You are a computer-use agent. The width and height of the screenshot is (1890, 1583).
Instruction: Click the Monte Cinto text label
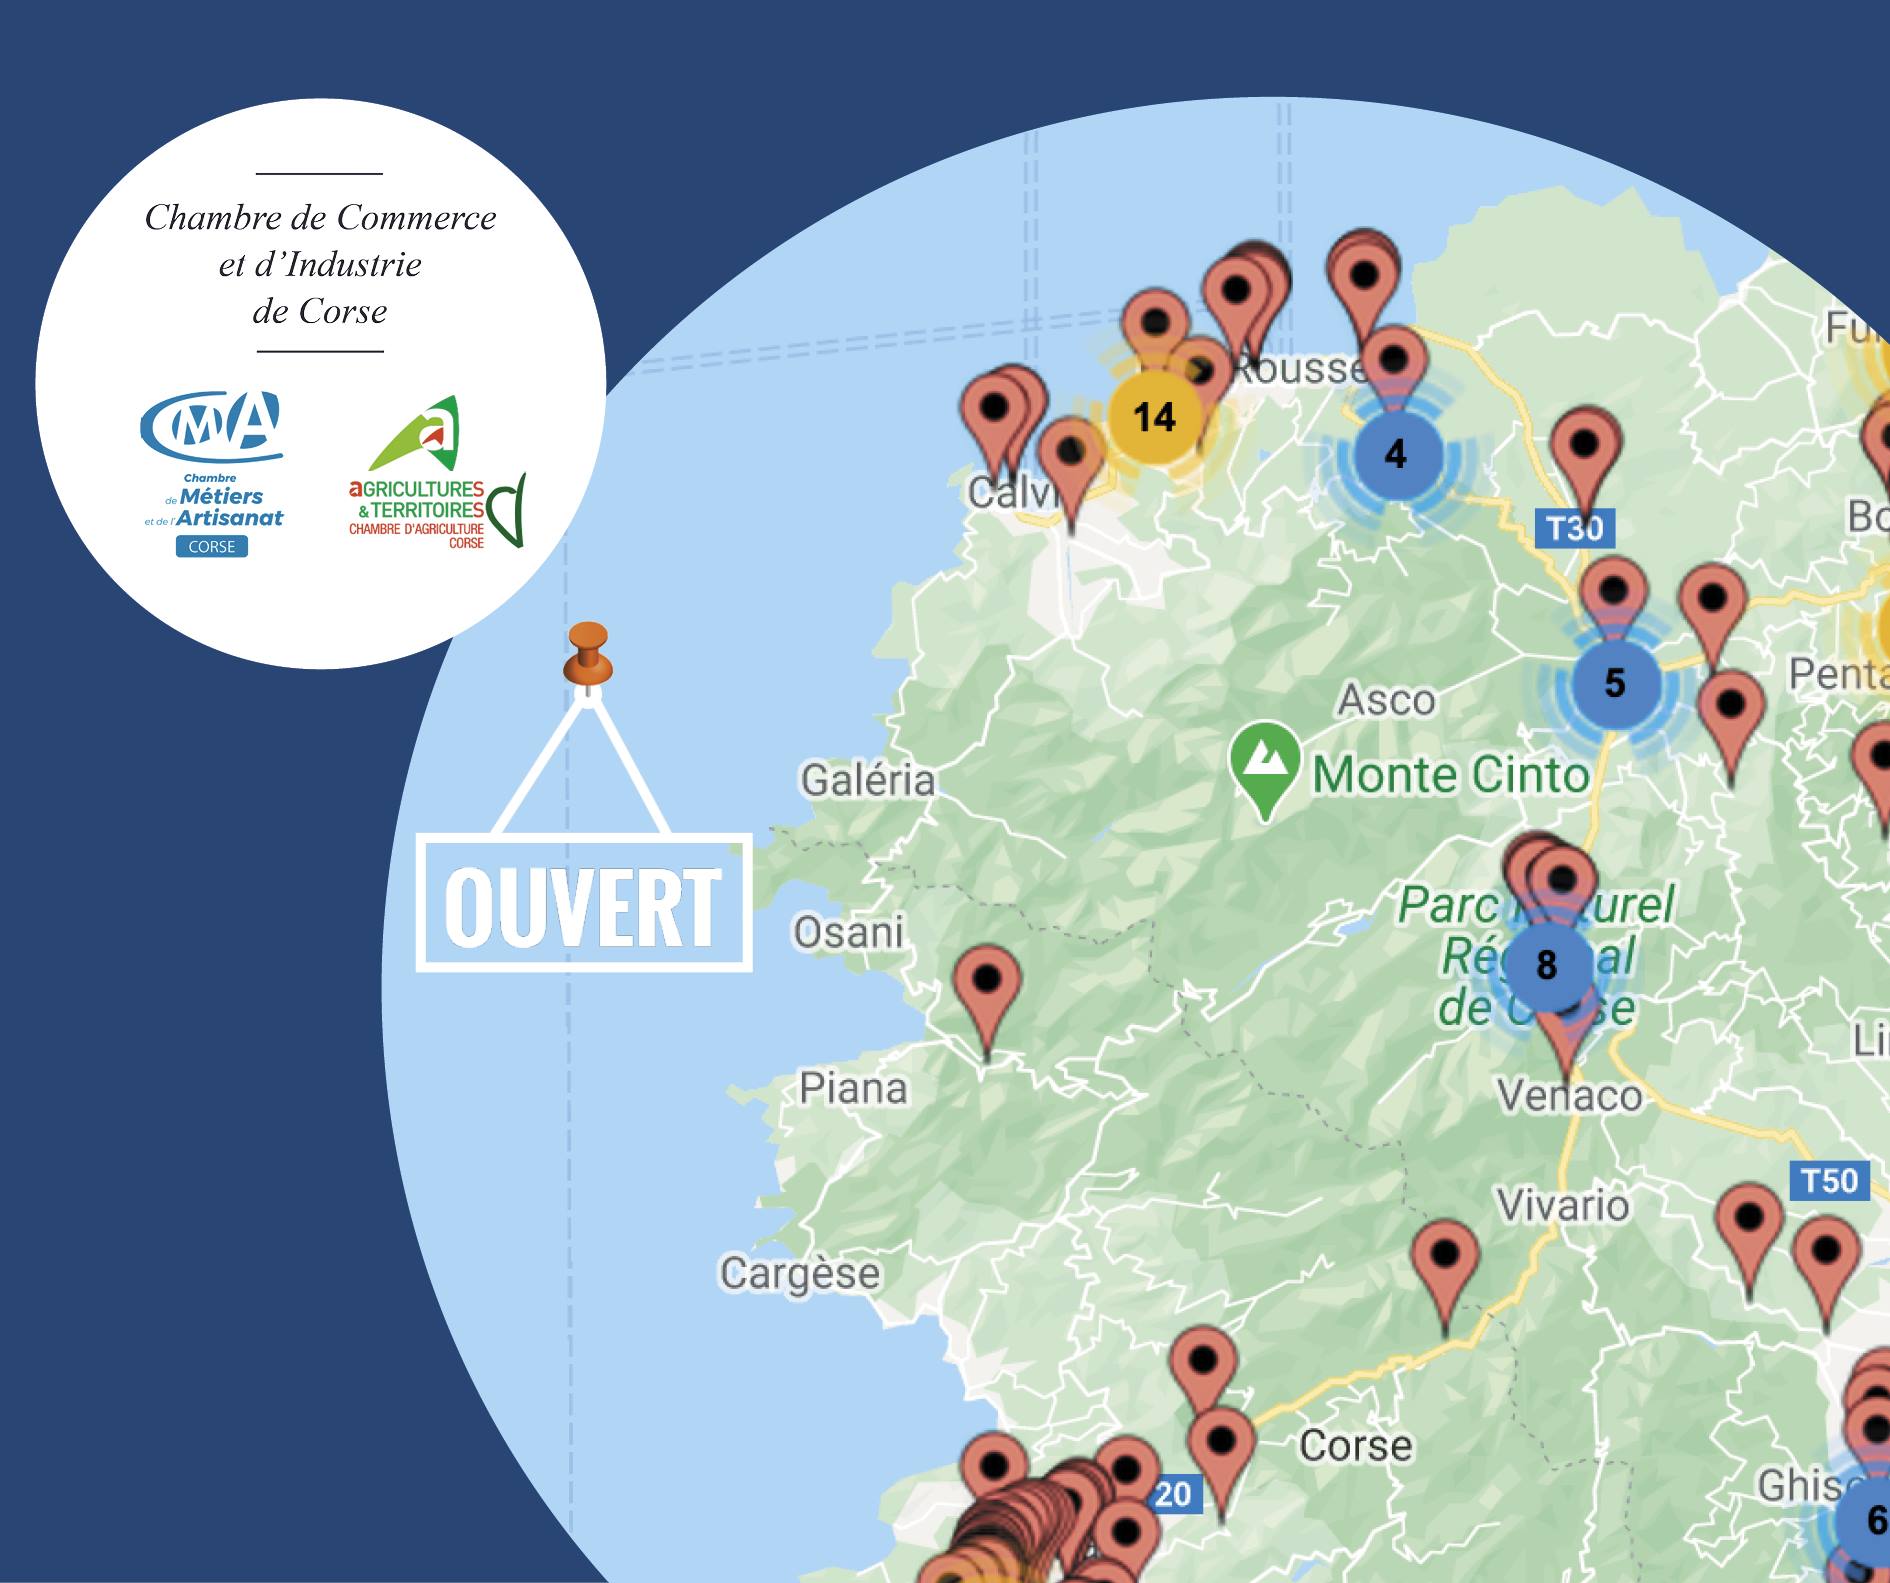[x=1451, y=775]
